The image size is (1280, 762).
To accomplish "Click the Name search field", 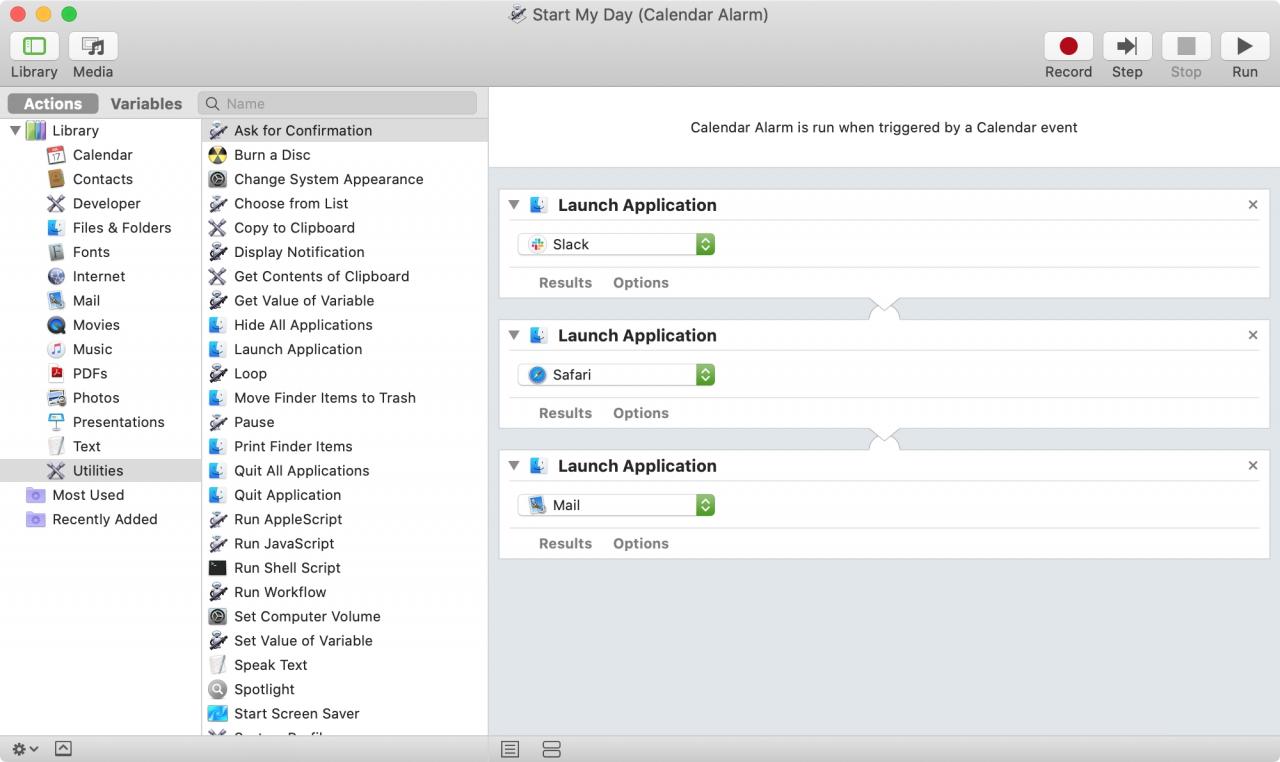I will click(x=338, y=104).
